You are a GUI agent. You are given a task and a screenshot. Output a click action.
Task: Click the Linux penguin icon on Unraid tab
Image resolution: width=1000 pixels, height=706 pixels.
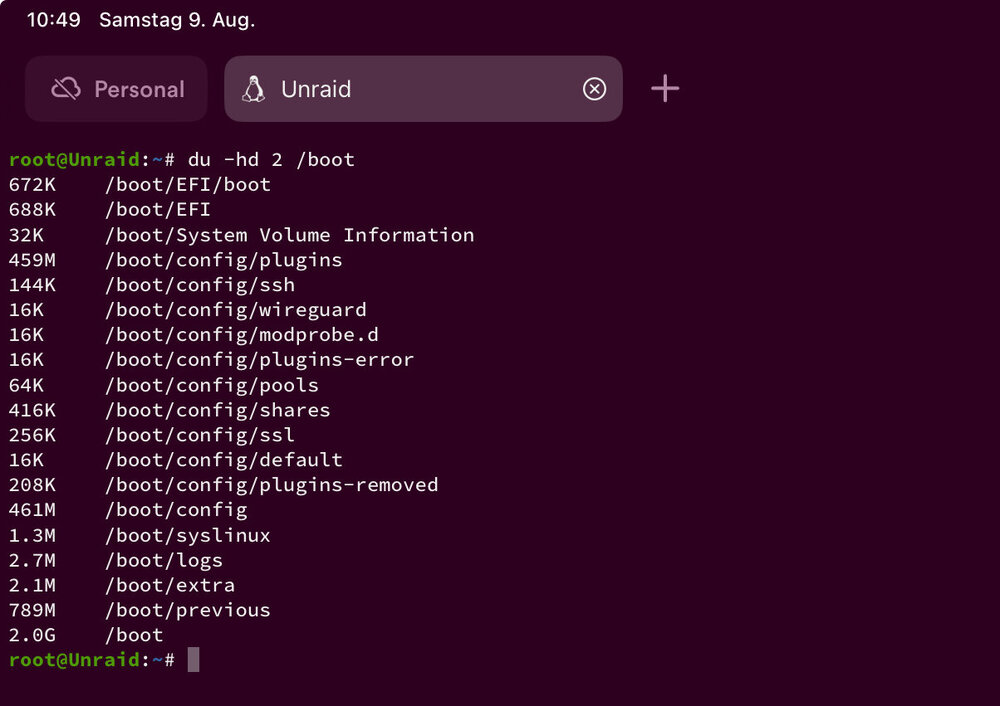point(254,89)
